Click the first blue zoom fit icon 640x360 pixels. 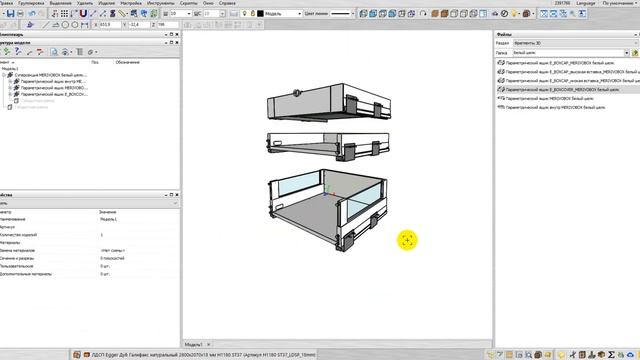pyautogui.click(x=544, y=13)
